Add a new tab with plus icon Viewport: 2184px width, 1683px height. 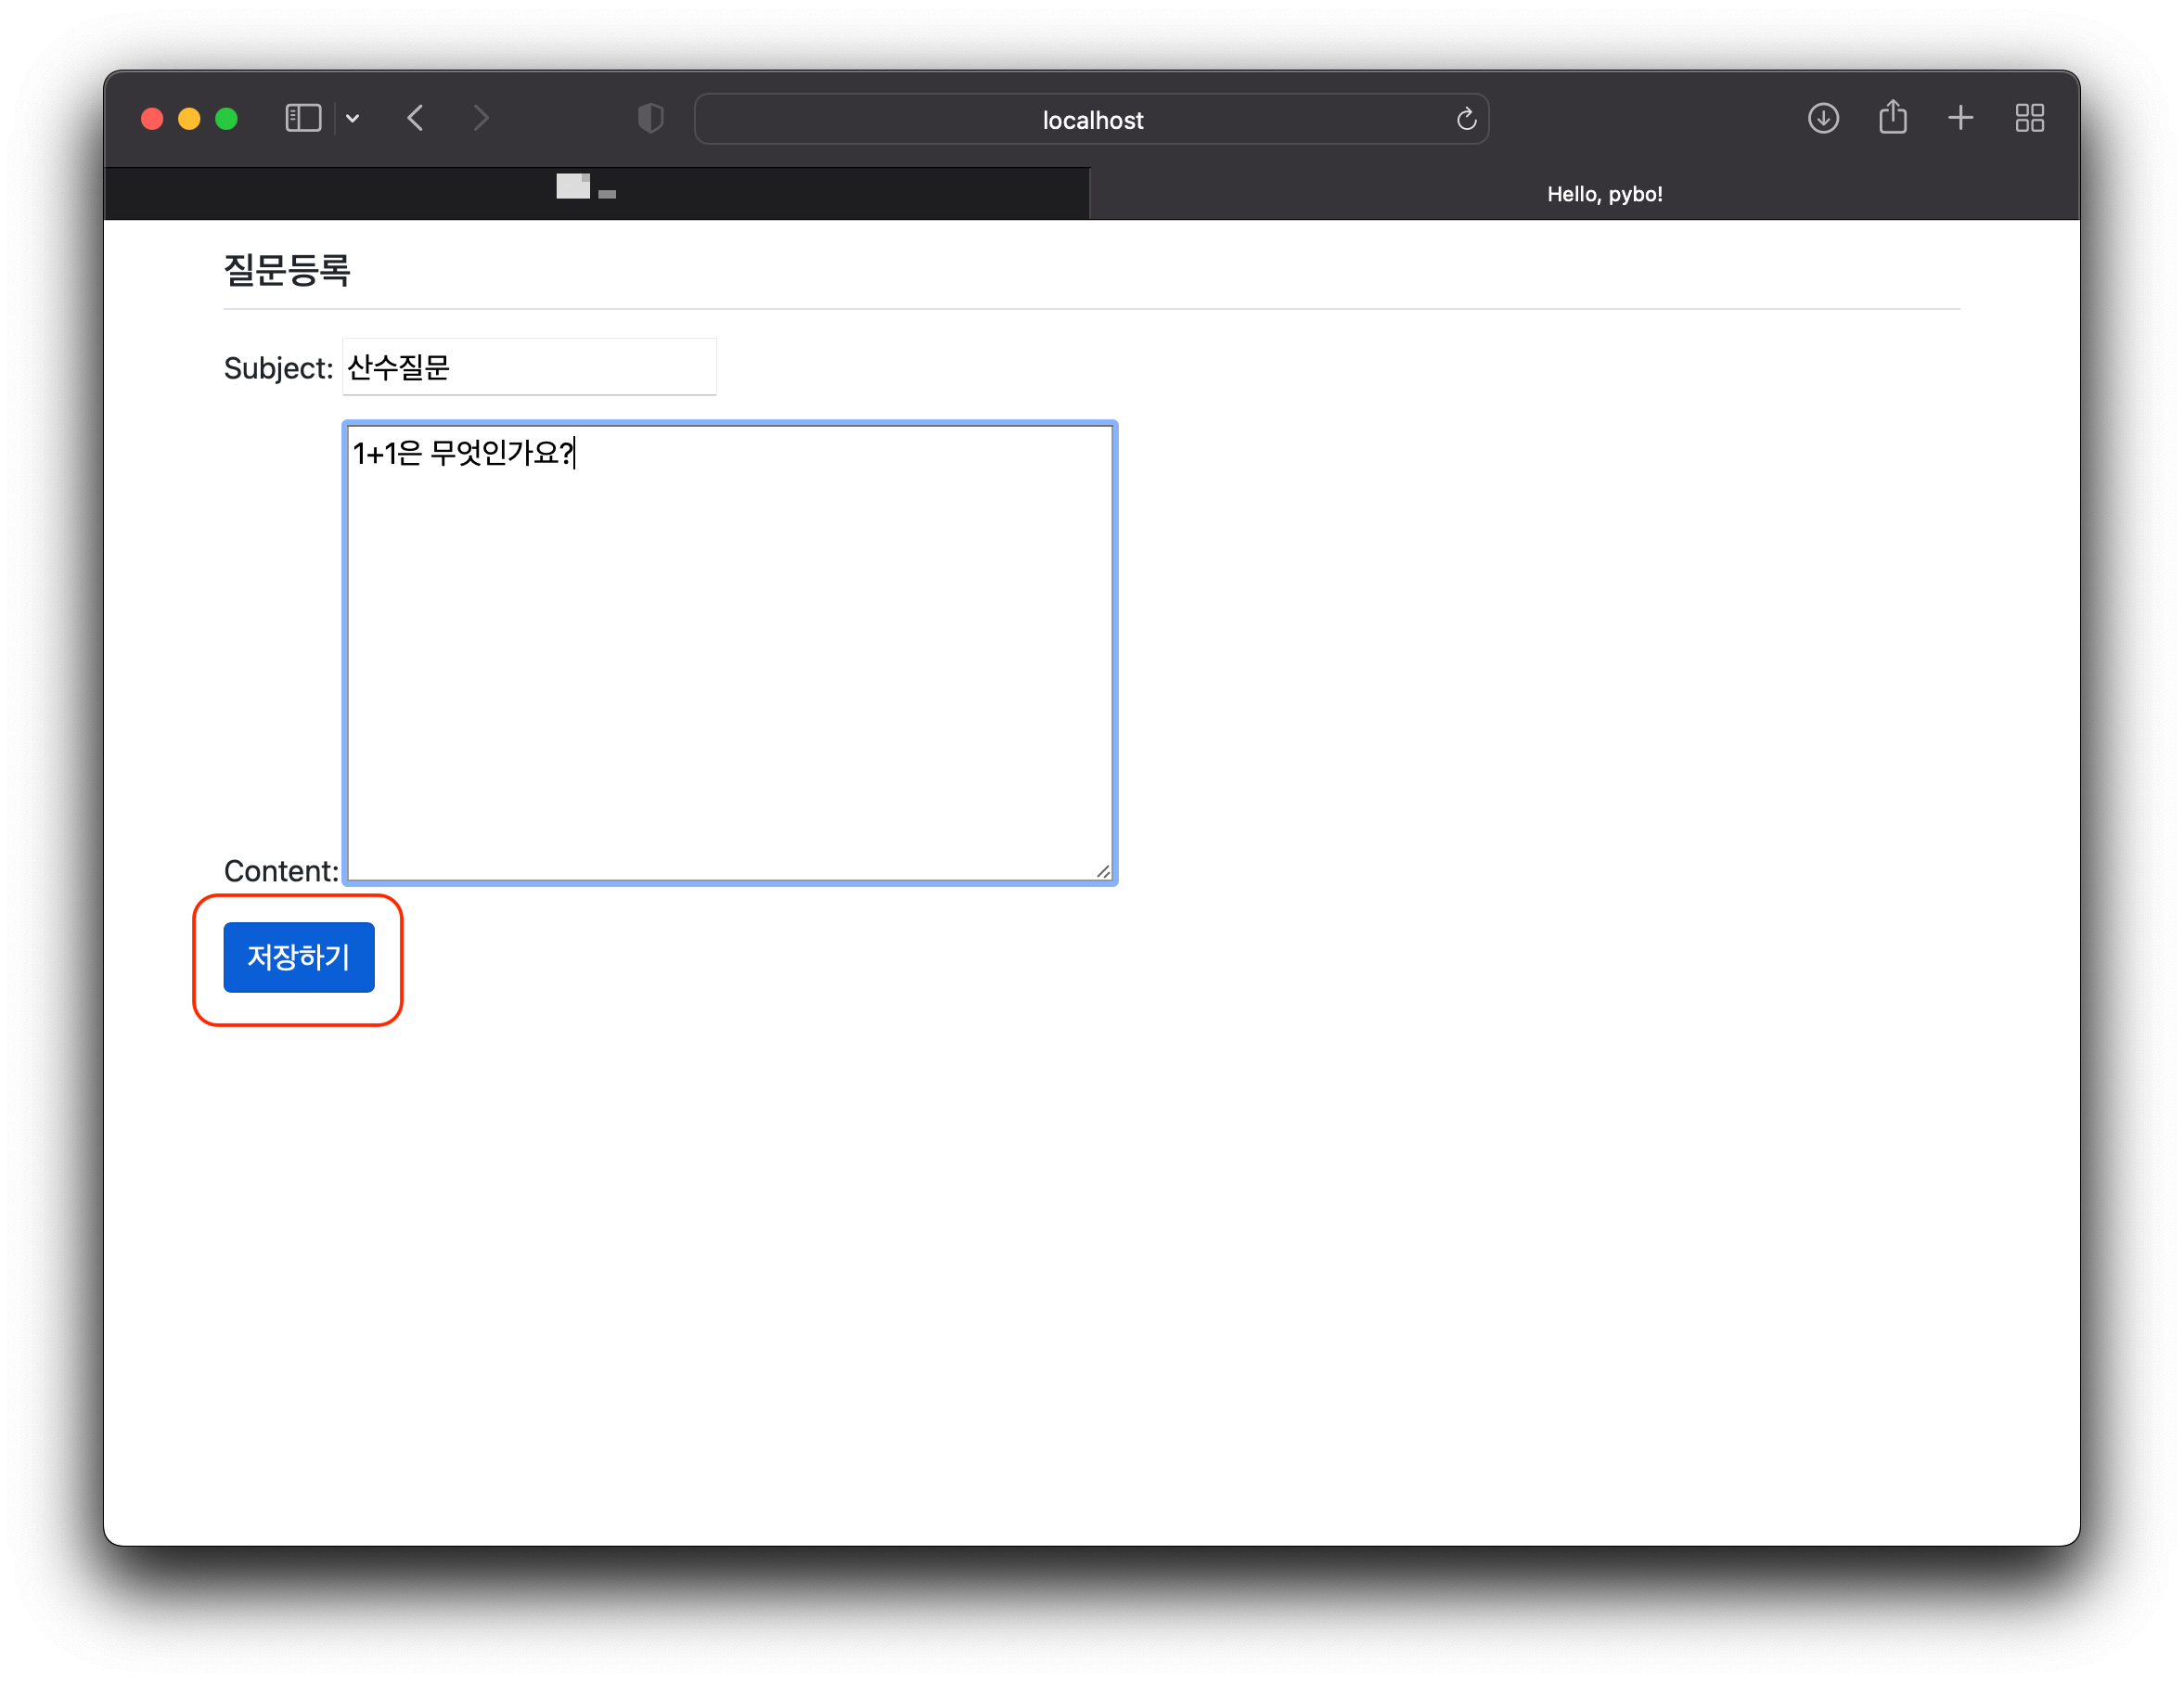[1960, 118]
